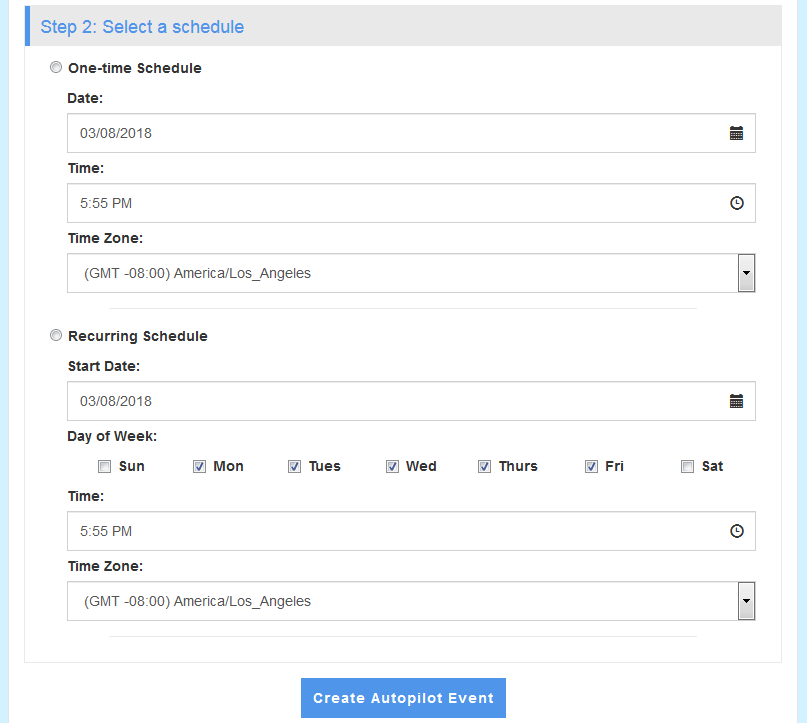The height and width of the screenshot is (723, 807).
Task: Open the Recurring Time Zone combo box
Action: [400, 601]
